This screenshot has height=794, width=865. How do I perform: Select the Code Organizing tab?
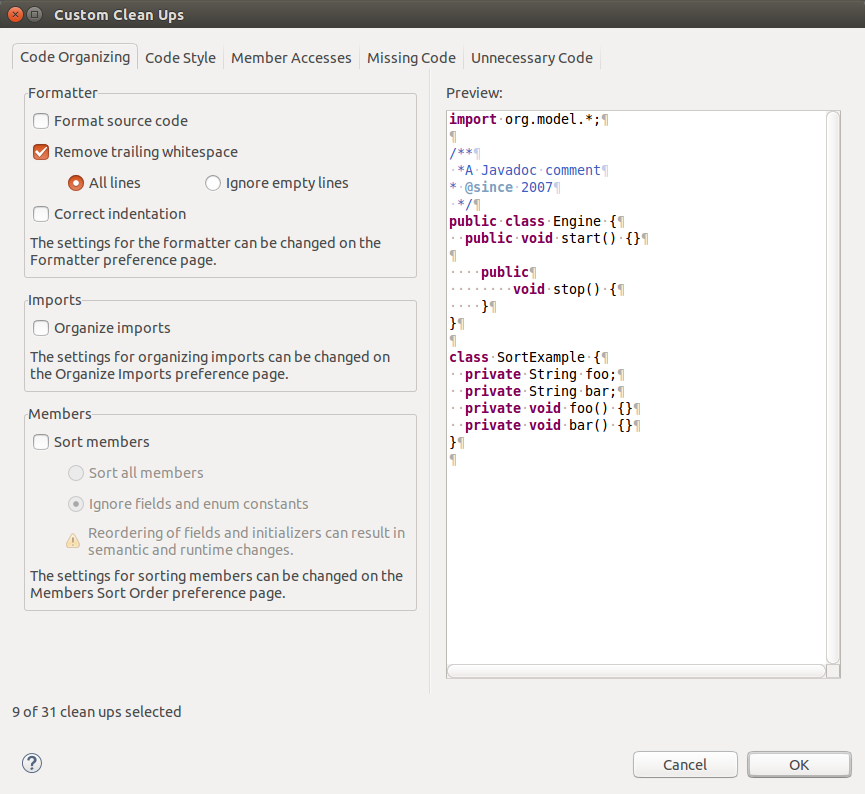75,57
